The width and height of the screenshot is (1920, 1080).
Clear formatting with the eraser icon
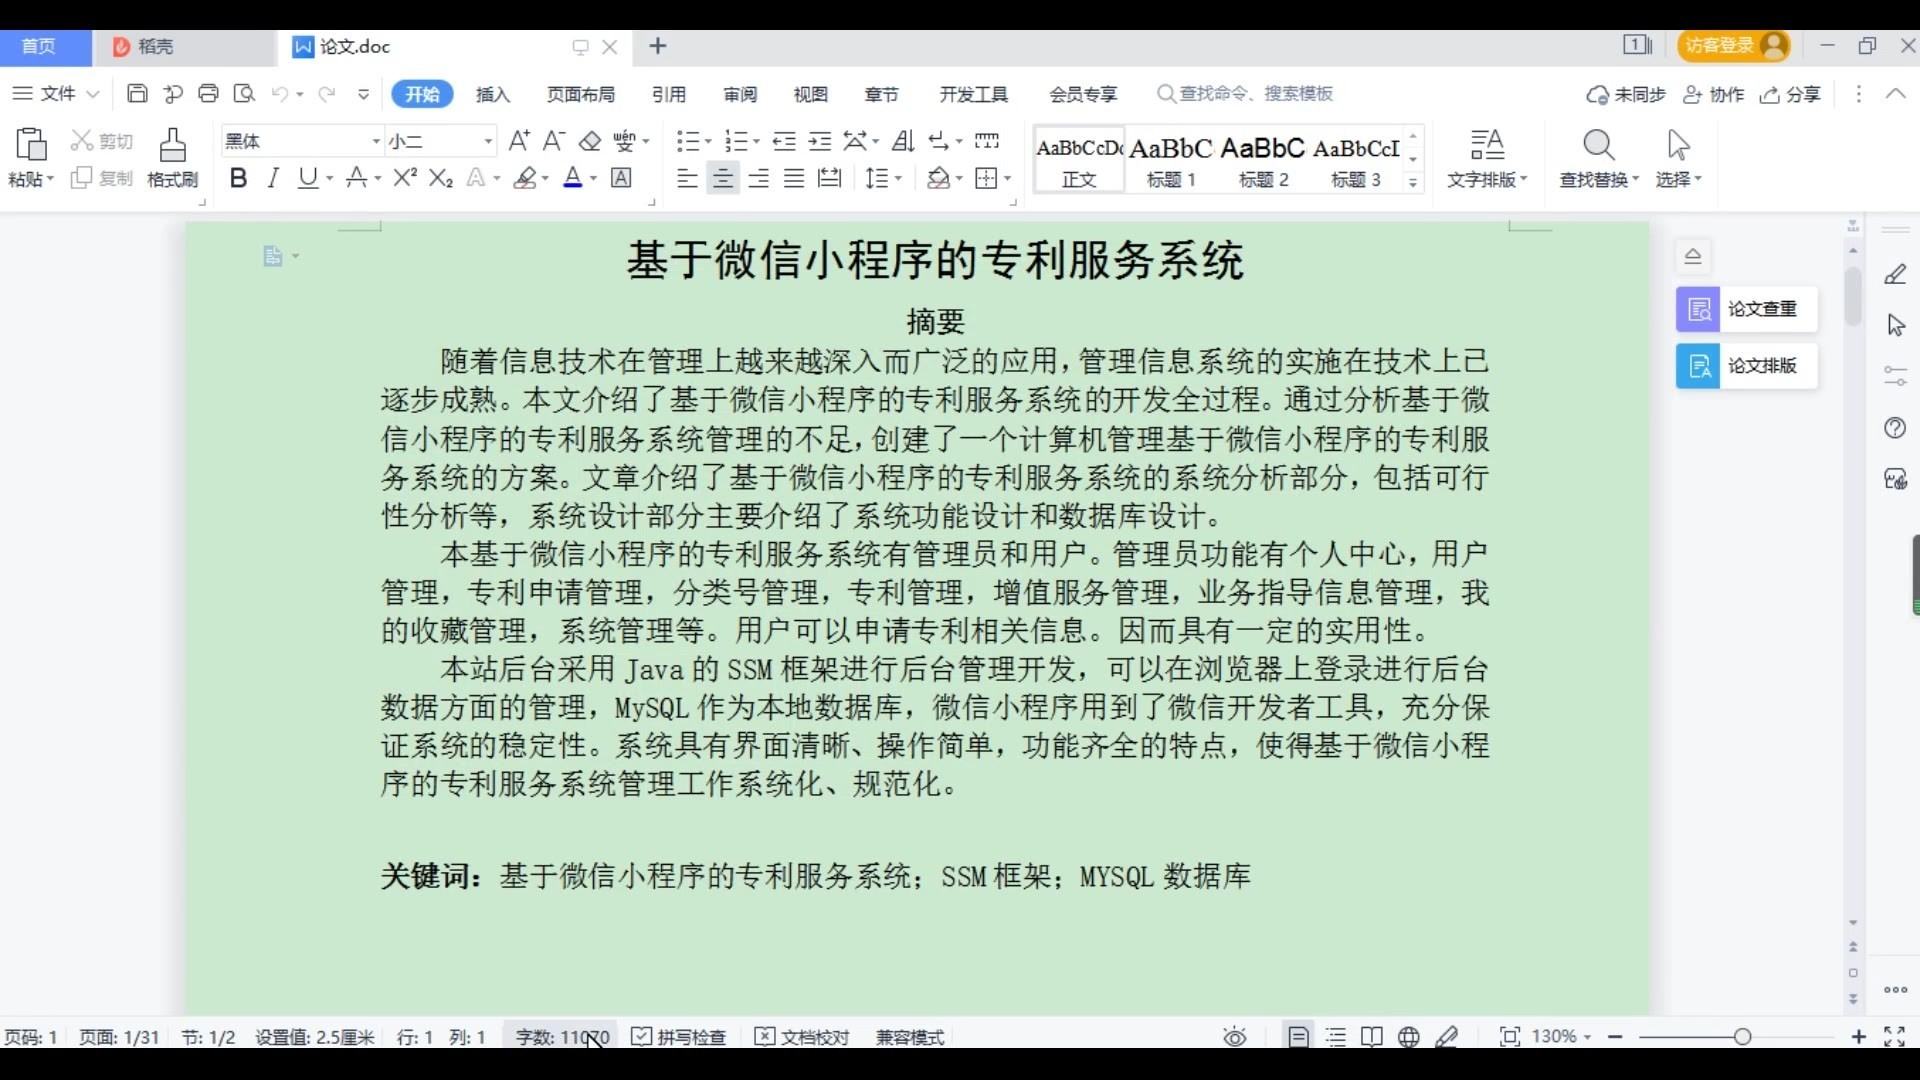pos(590,141)
